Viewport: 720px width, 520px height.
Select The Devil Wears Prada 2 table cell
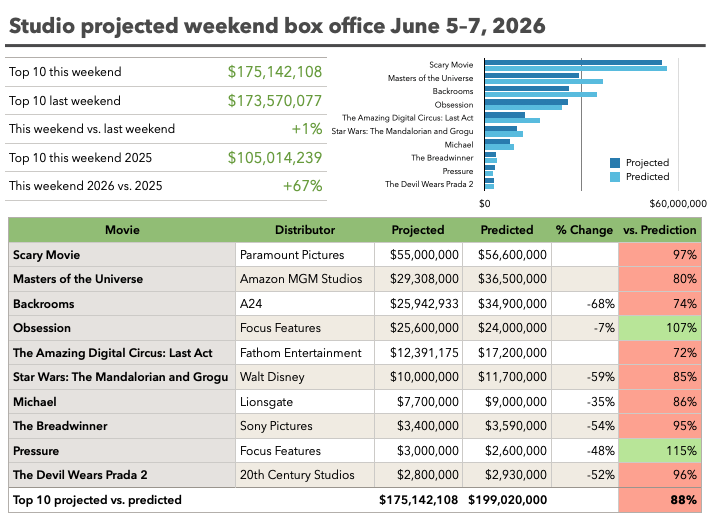coord(122,475)
